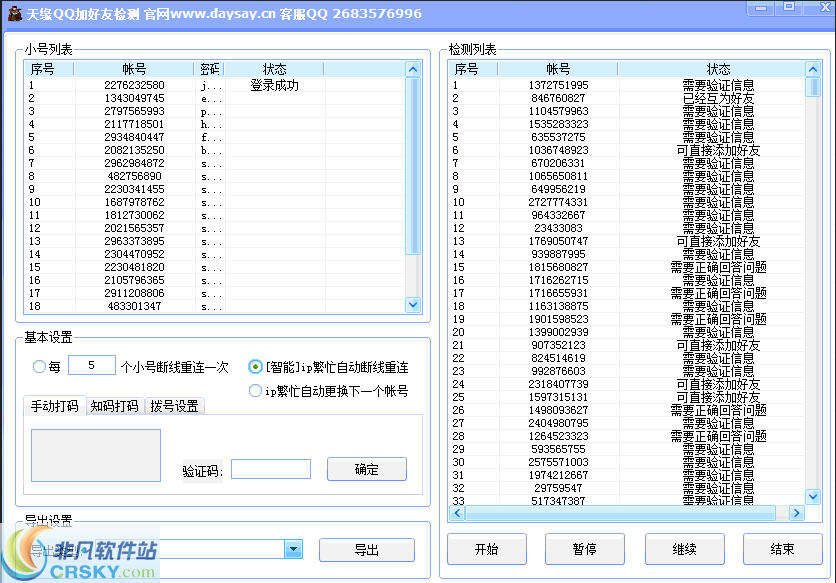
Task: Select account 2911208806 in 小号列表
Action: (x=134, y=293)
